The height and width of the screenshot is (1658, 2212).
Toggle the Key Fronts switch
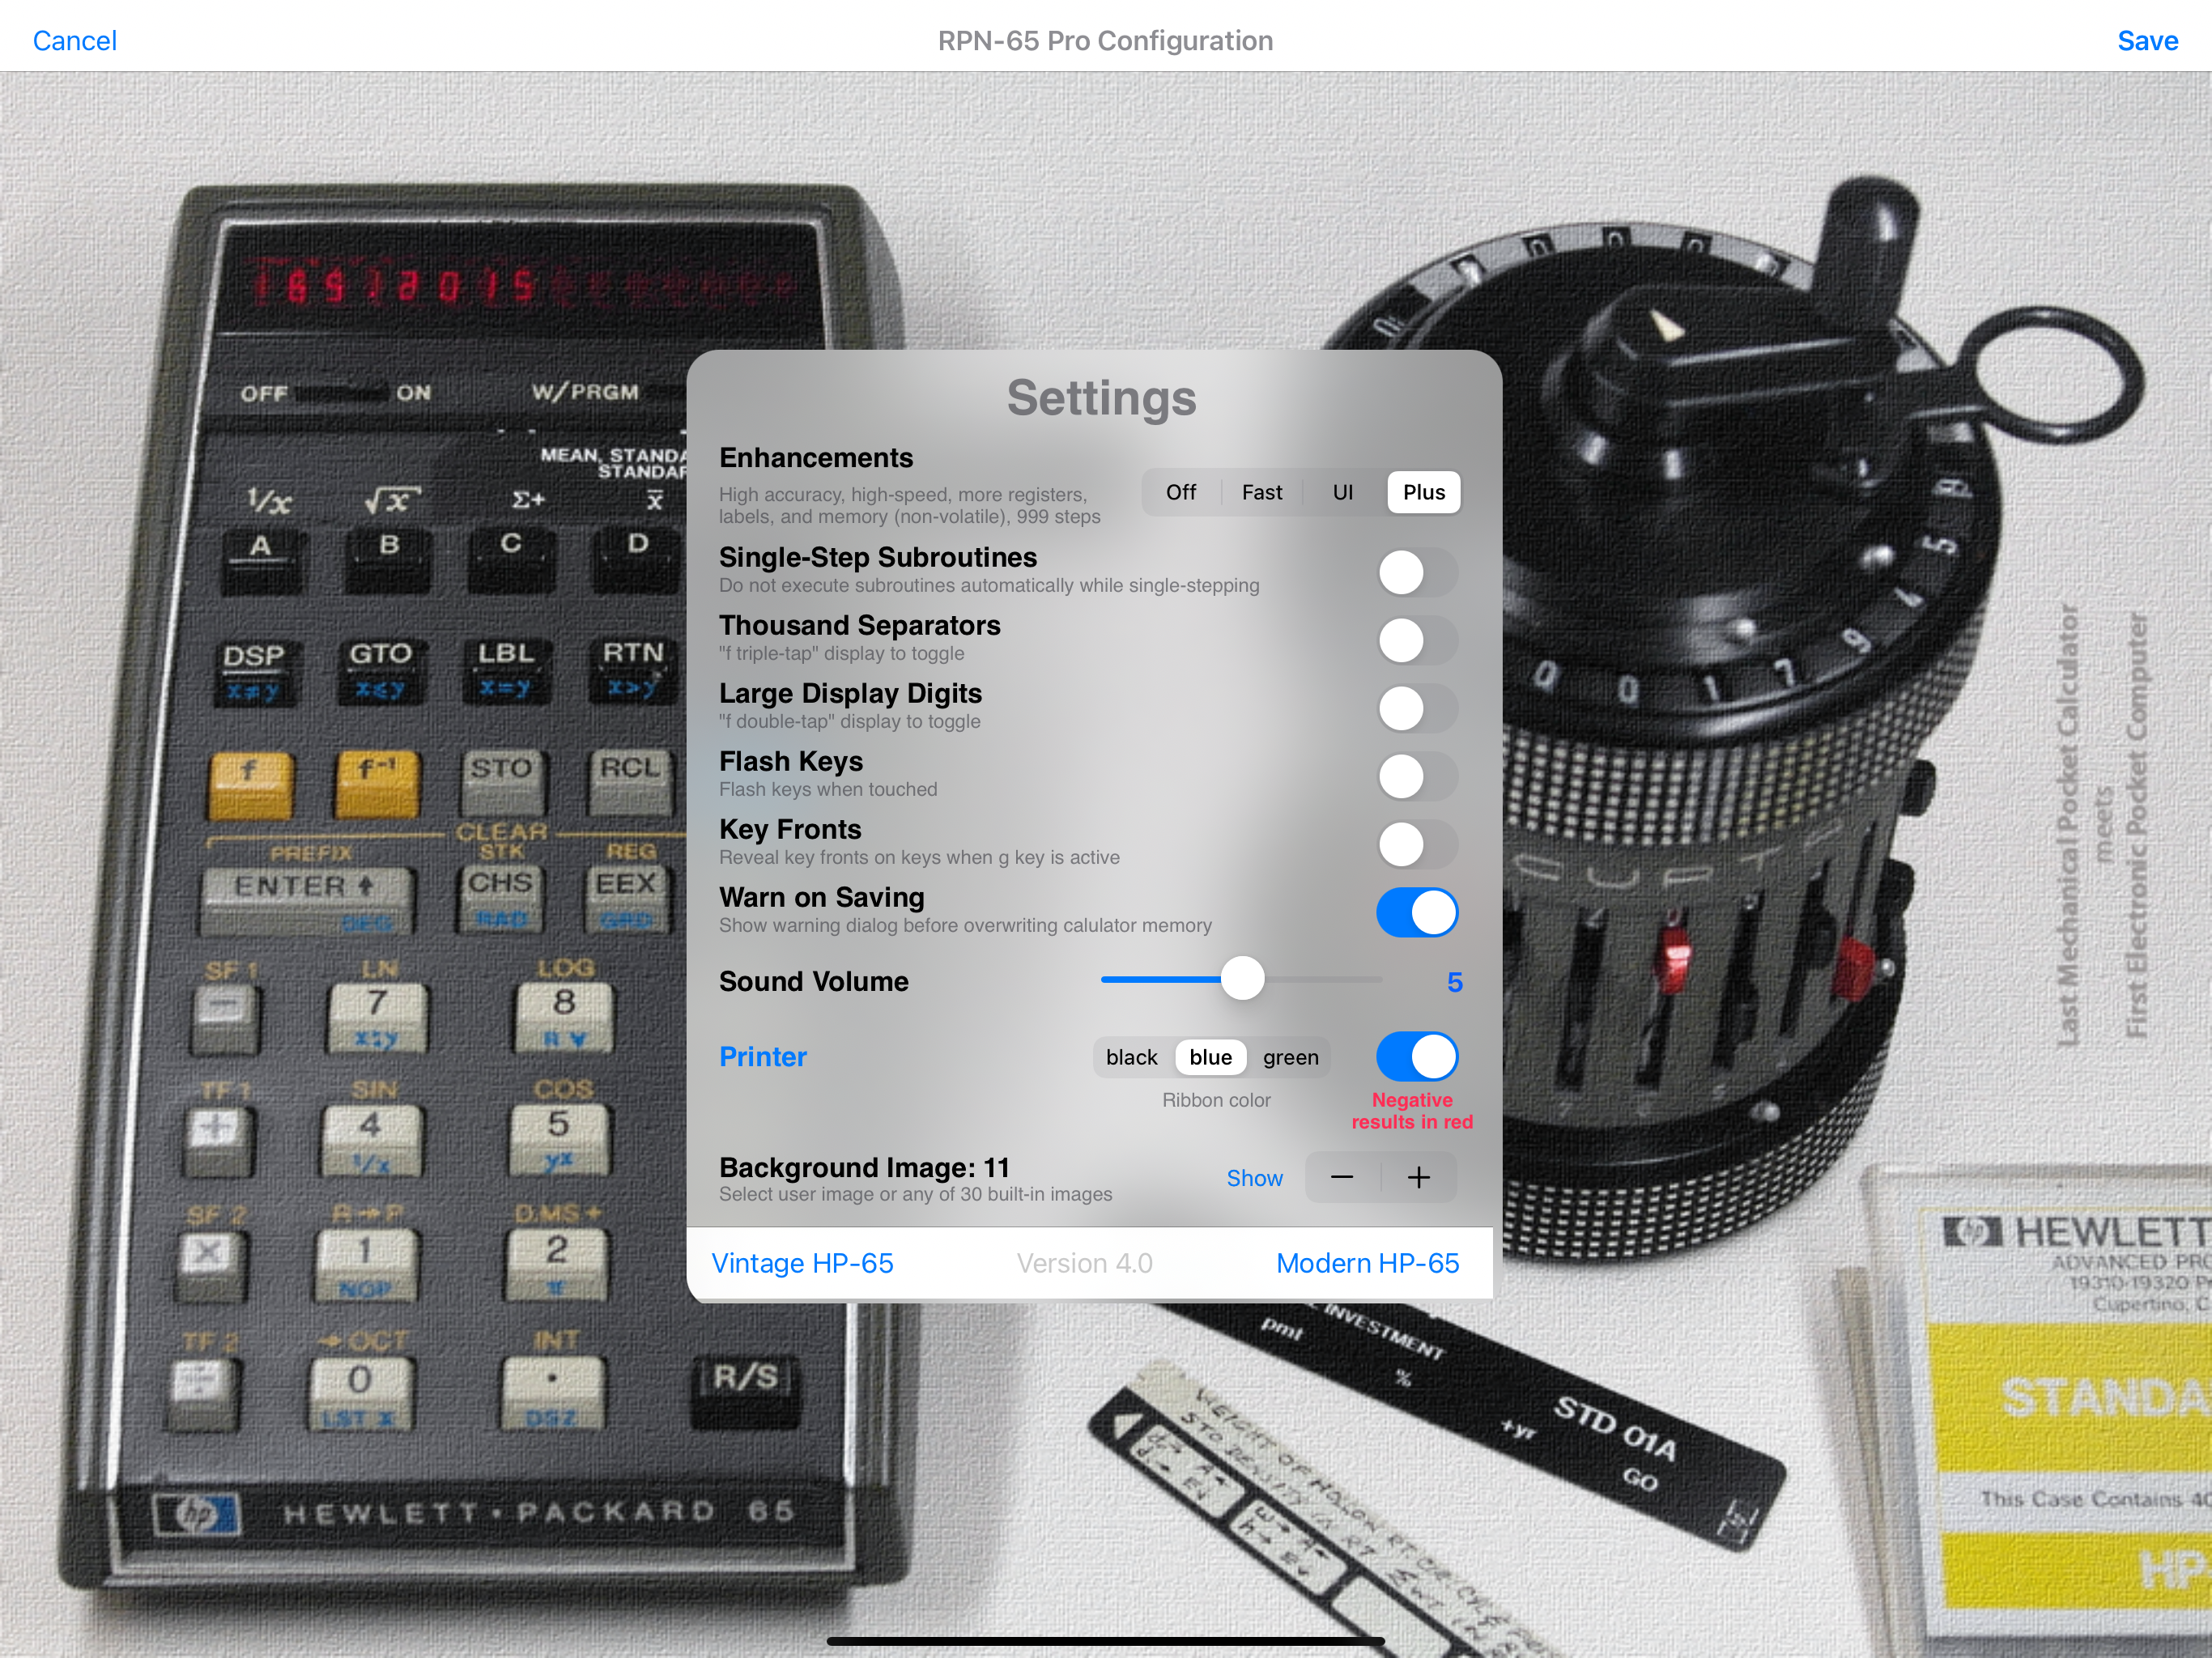tap(1417, 845)
